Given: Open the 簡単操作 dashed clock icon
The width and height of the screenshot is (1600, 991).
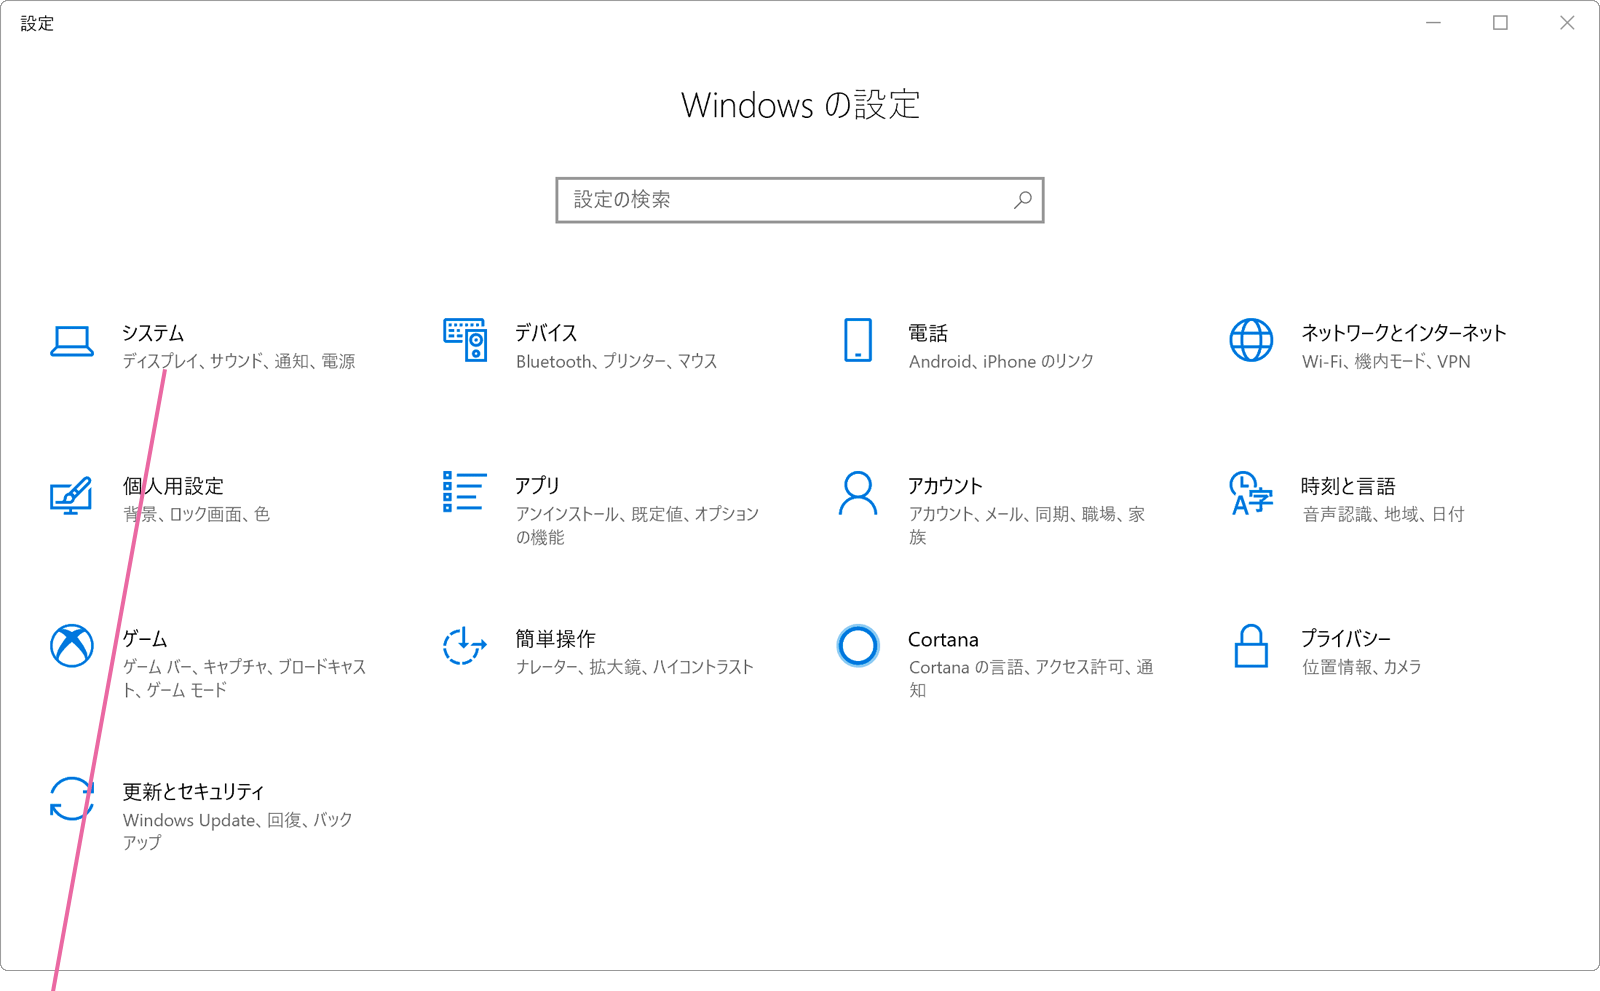Looking at the screenshot, I should (x=465, y=646).
